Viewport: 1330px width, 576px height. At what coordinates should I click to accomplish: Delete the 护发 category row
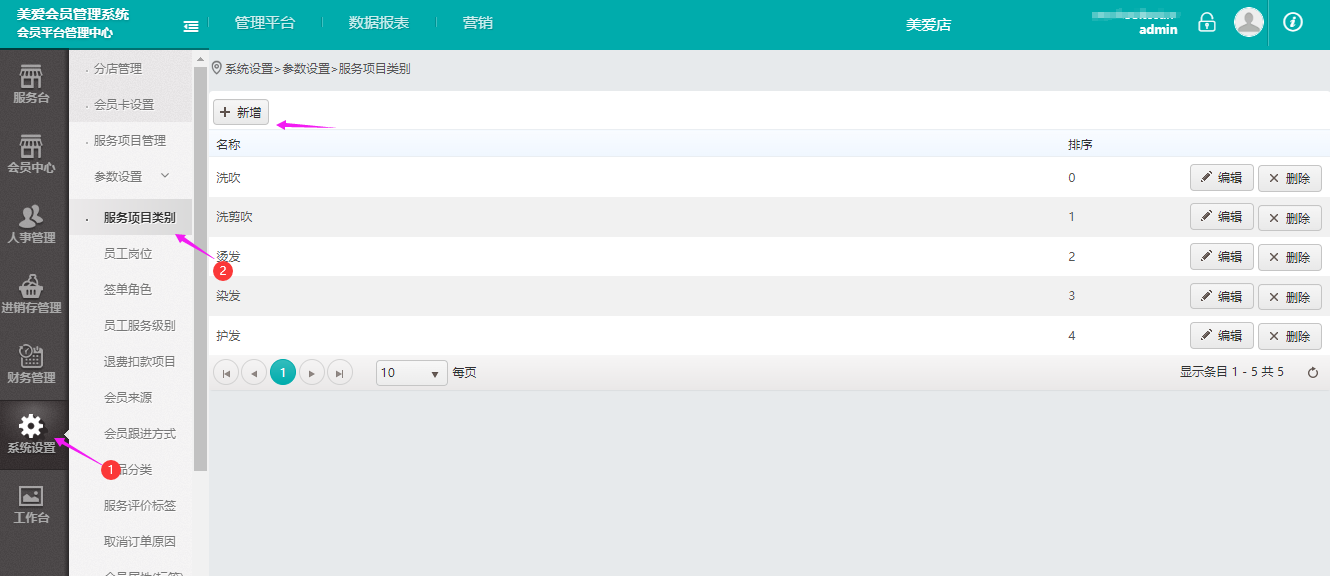(1289, 337)
